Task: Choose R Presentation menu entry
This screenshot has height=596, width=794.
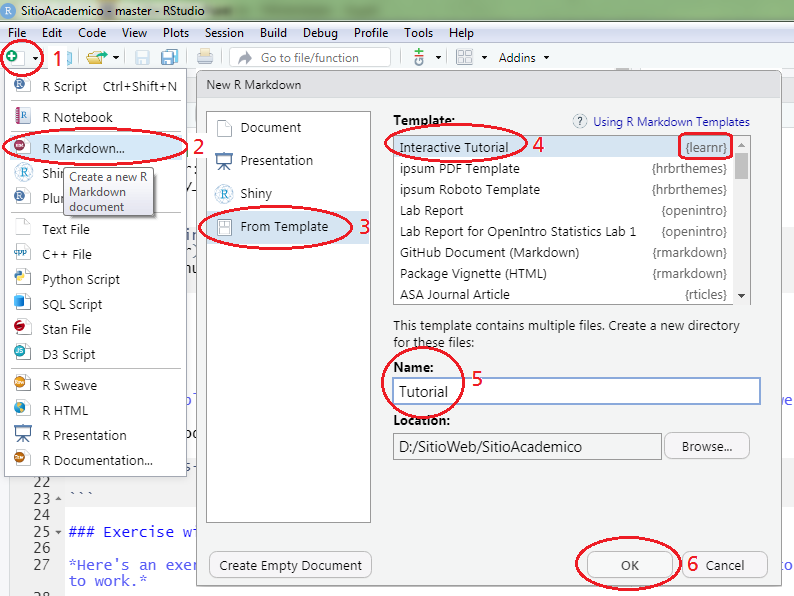Action: point(96,435)
